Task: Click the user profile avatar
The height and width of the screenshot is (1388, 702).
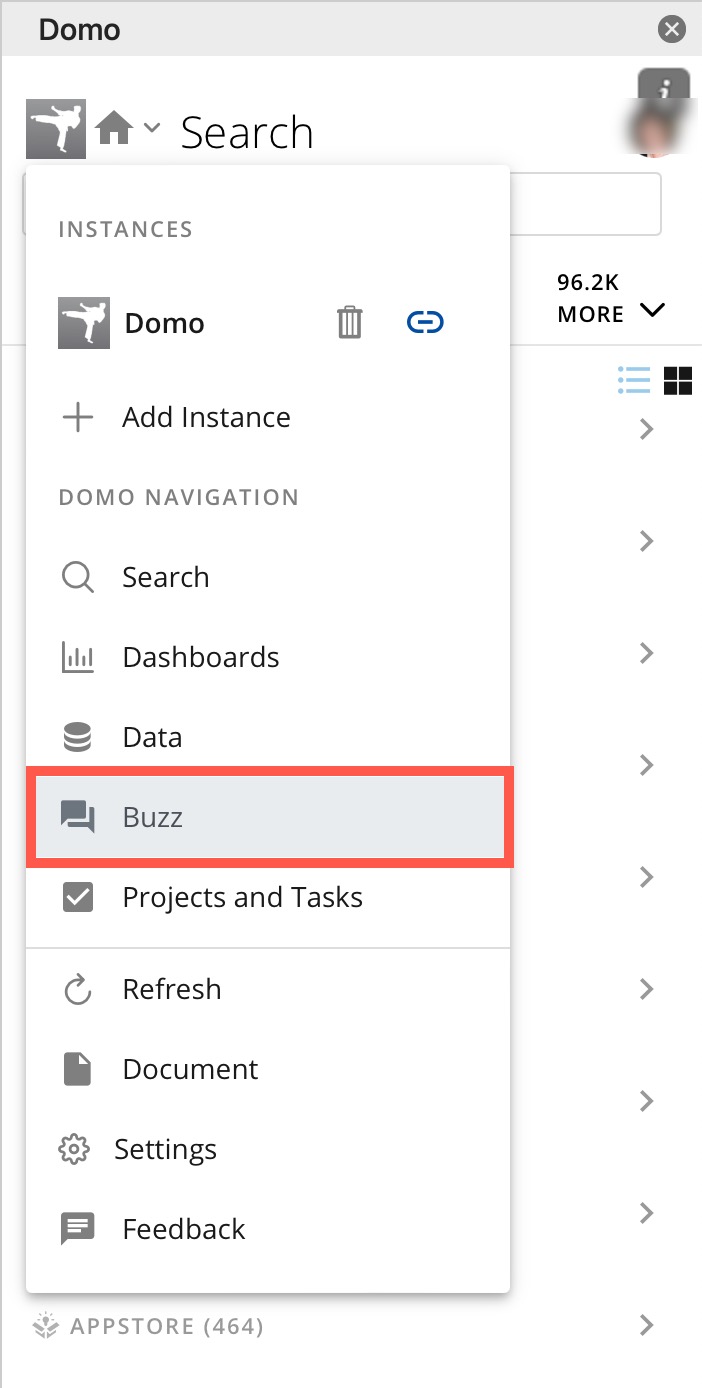Action: 655,128
